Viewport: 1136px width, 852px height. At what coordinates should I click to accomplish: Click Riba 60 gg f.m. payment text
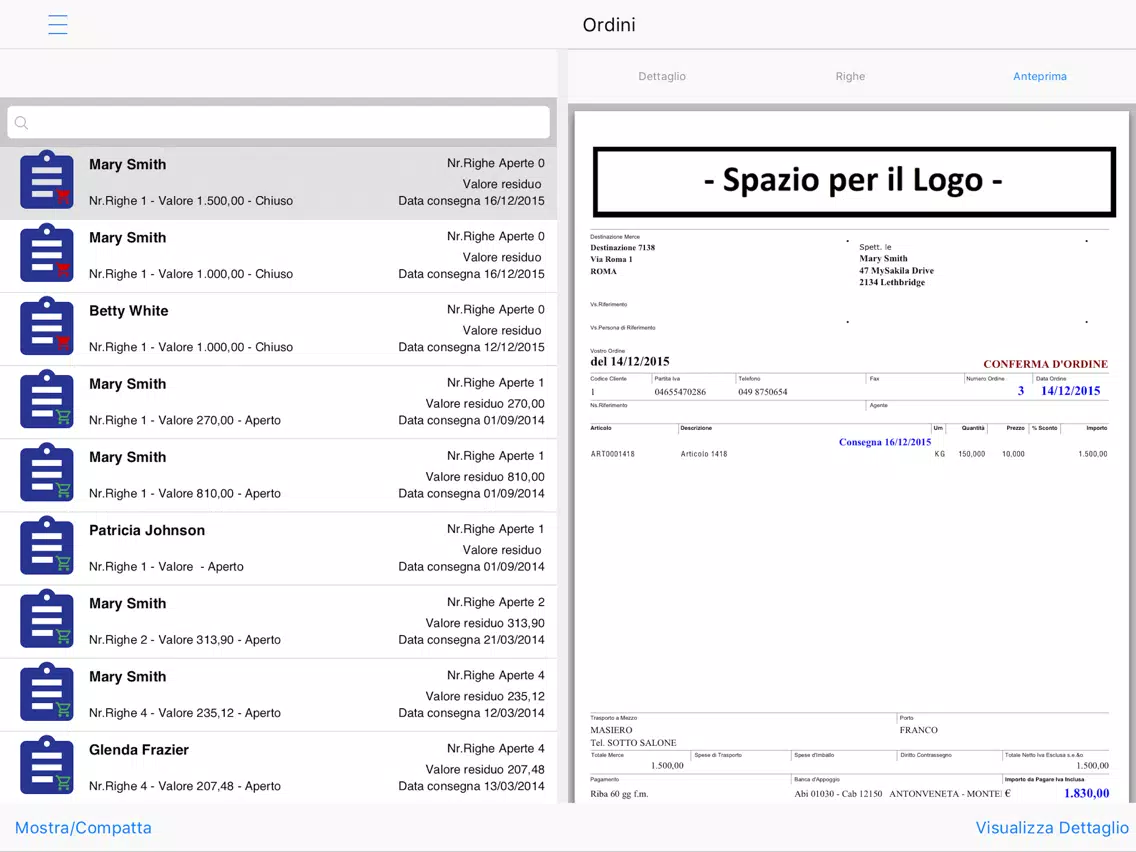click(x=619, y=794)
